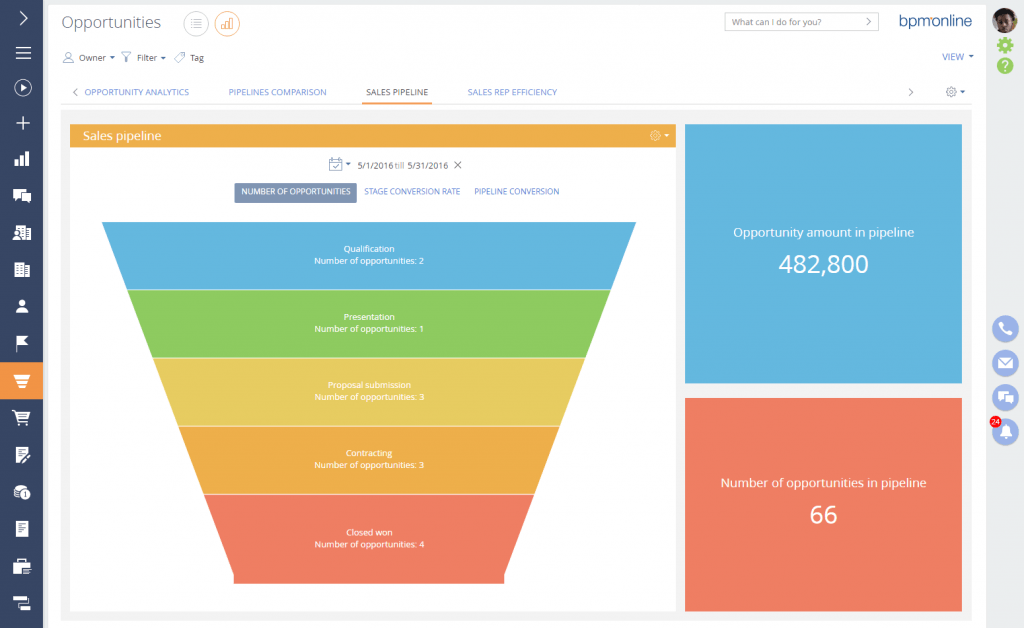Open the Activities flag sidebar icon

tap(22, 343)
